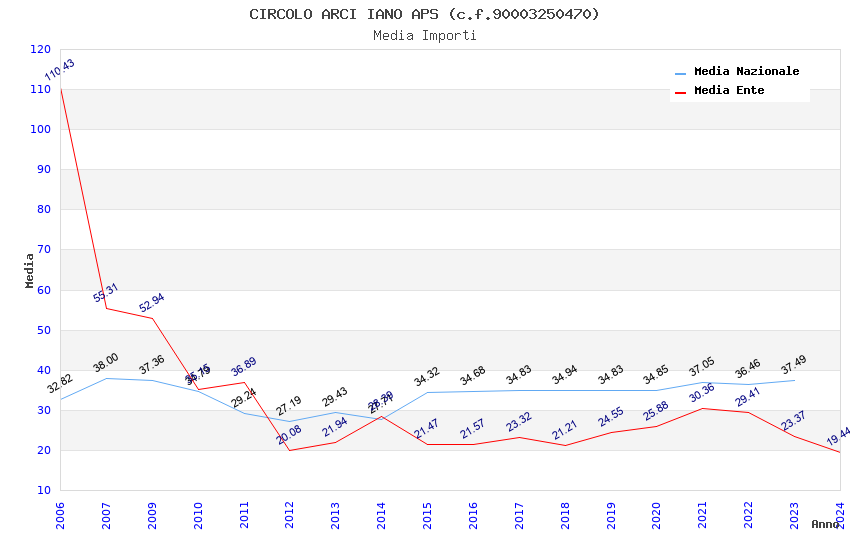850x550 pixels.
Task: Click the 34.32 national average label
Action: [x=427, y=377]
